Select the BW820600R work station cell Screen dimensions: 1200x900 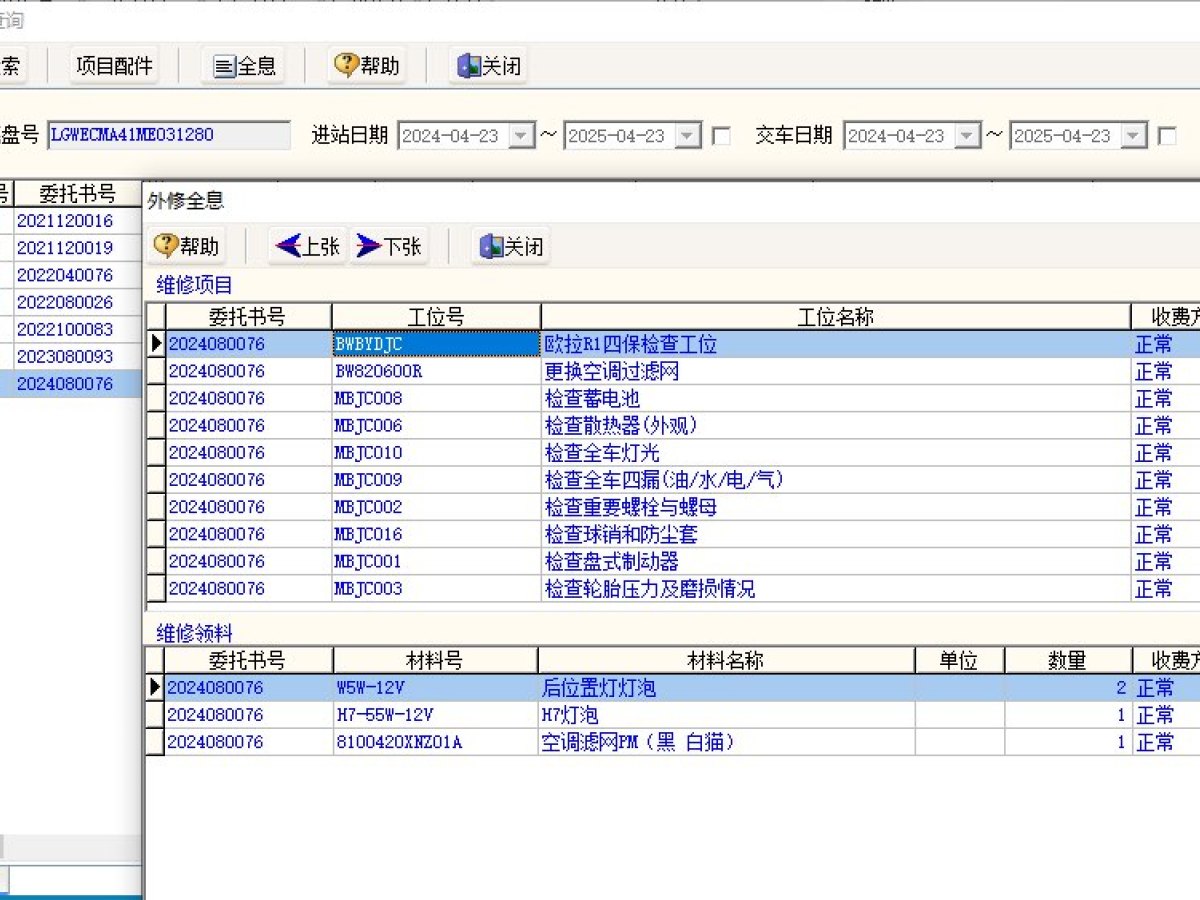coord(436,371)
